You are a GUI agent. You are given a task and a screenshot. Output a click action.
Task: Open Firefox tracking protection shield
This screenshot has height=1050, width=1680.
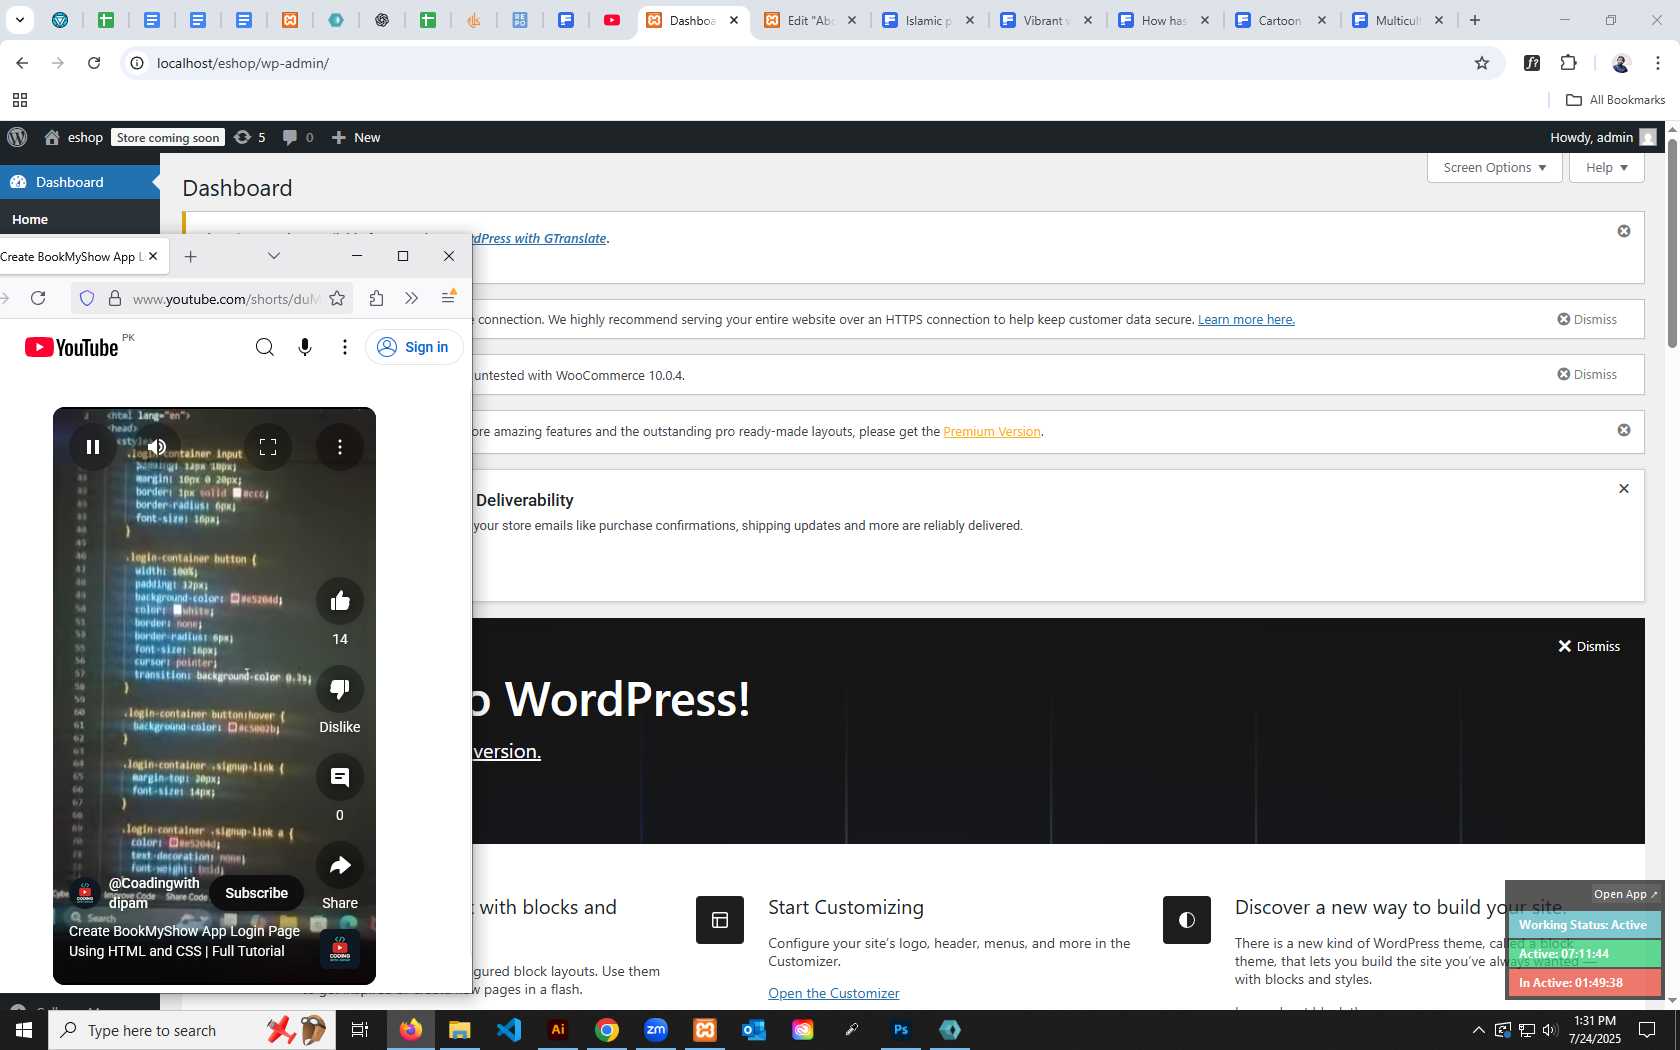tap(87, 298)
